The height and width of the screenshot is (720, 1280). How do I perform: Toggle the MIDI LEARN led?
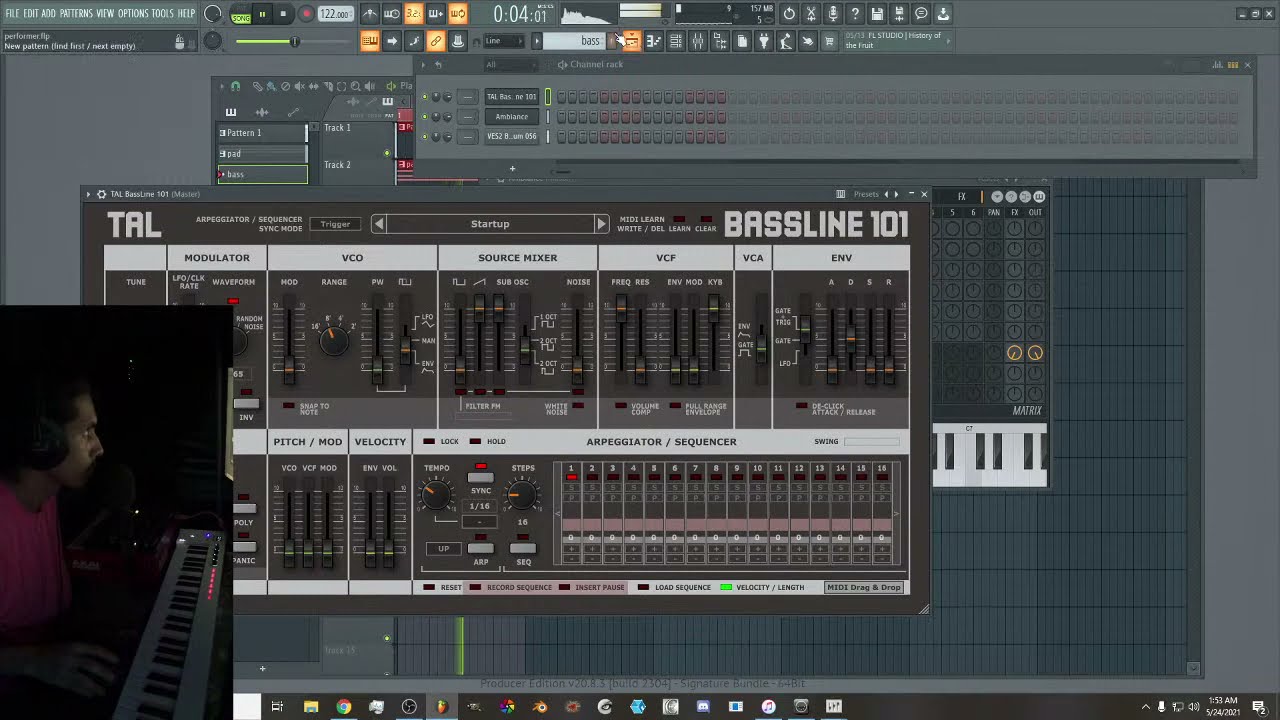(x=680, y=219)
